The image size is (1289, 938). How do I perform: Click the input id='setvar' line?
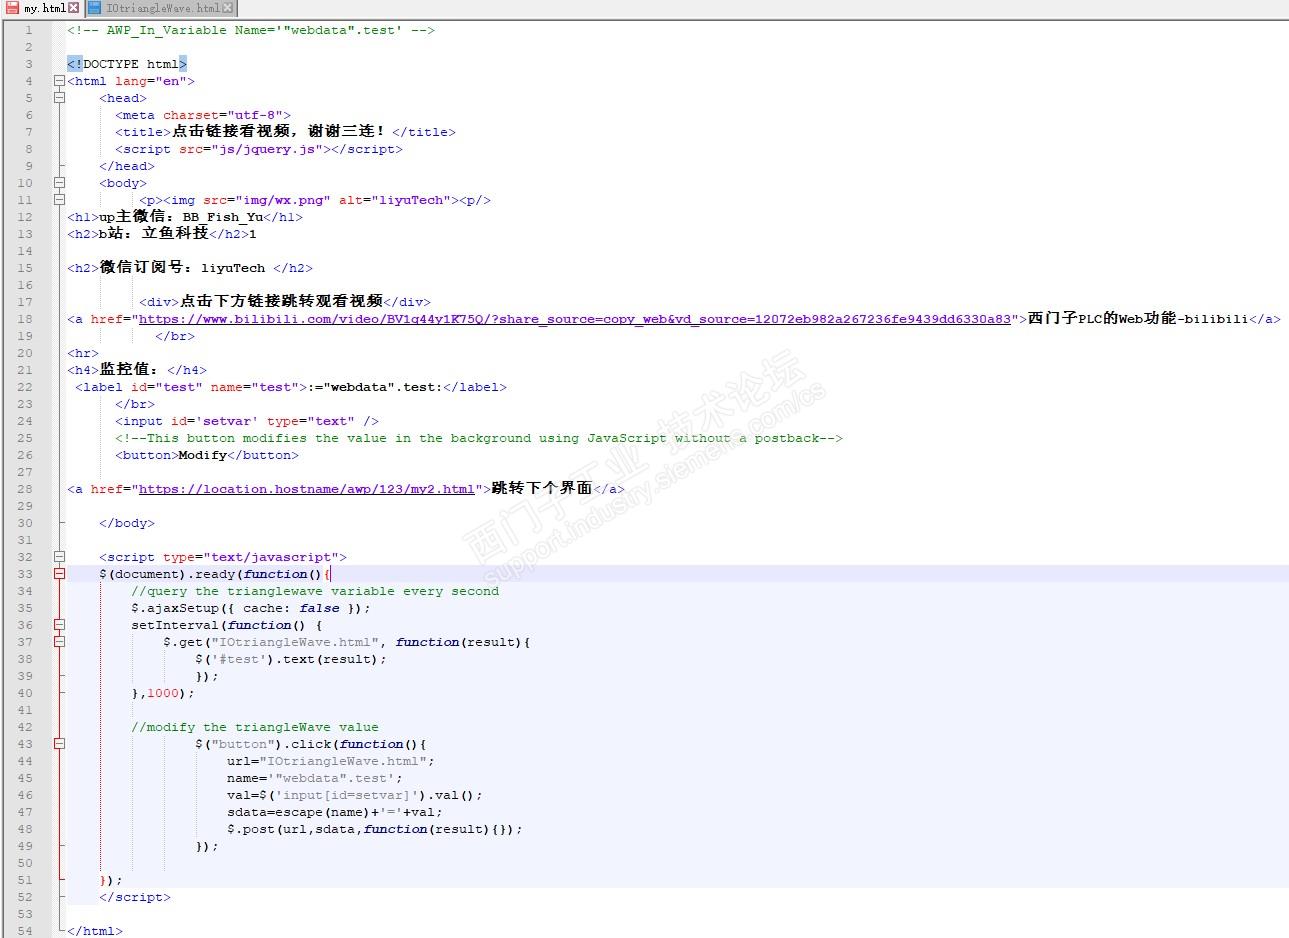tap(247, 421)
